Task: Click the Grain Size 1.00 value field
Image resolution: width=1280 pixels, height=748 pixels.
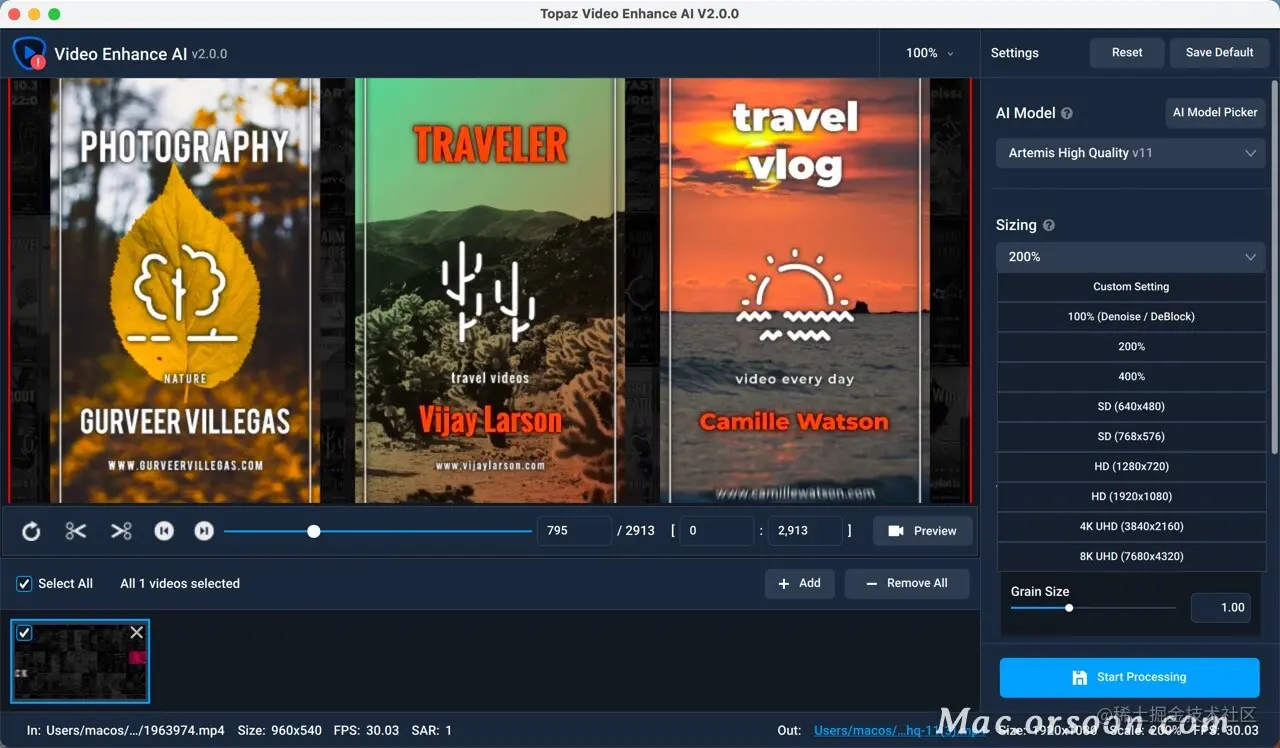Action: coord(1221,607)
